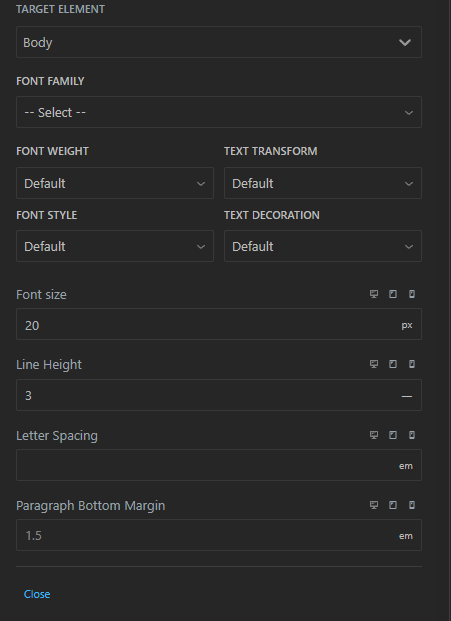Screen dimensions: 451x621
Task: Click the Close link
Action: [37, 594]
